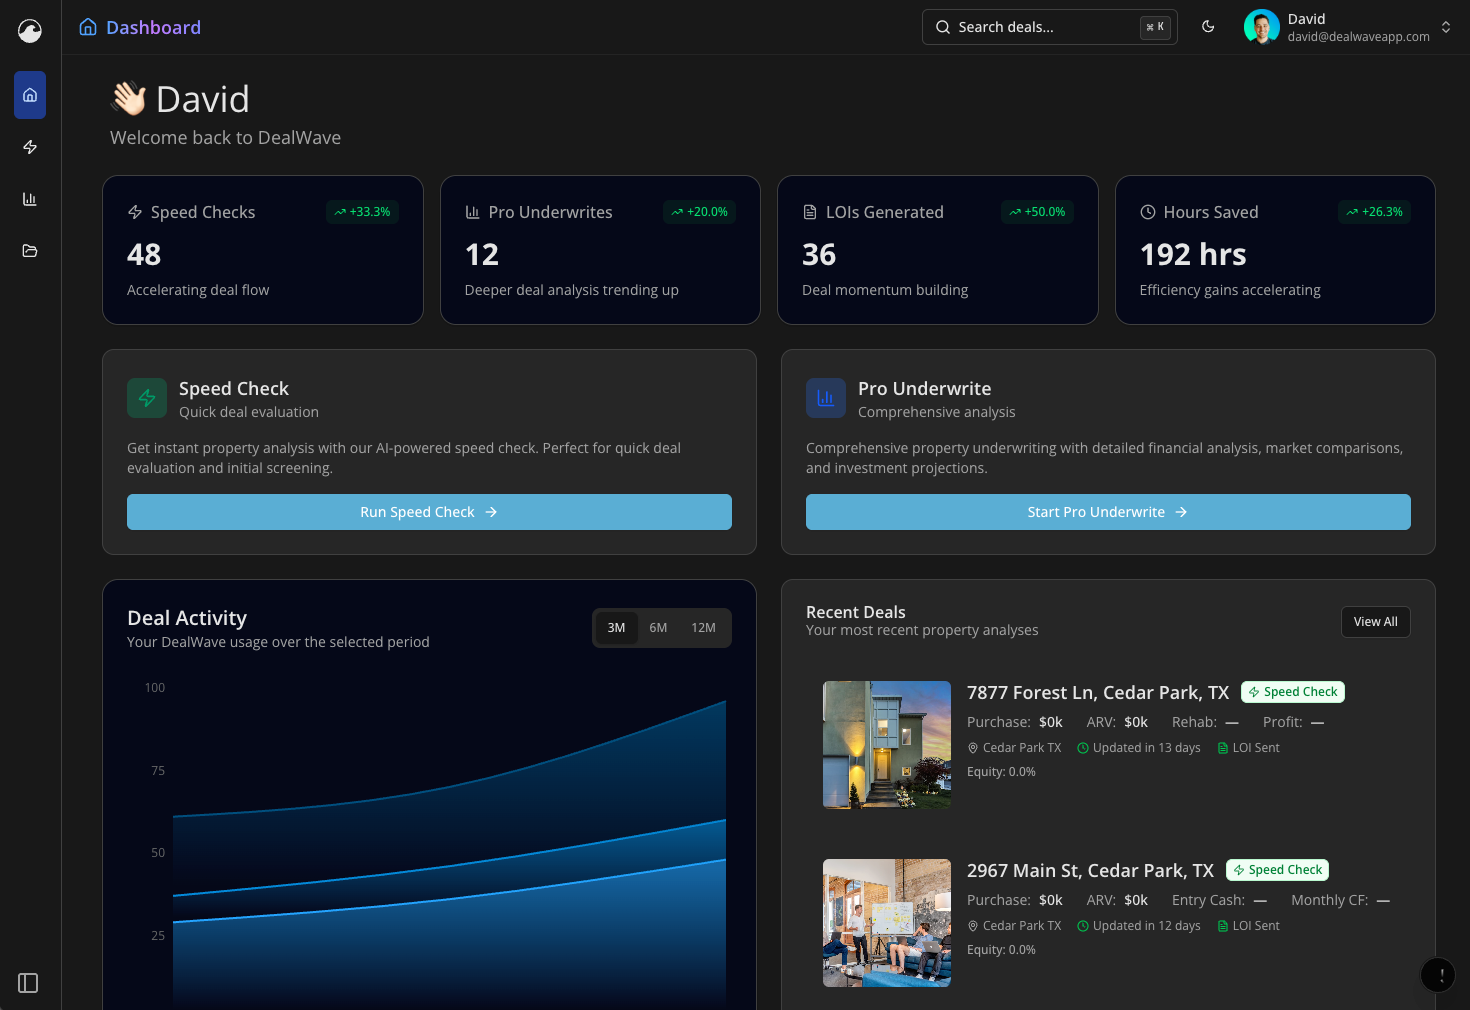Click the Search deals input field
The width and height of the screenshot is (1470, 1010).
click(x=1050, y=27)
